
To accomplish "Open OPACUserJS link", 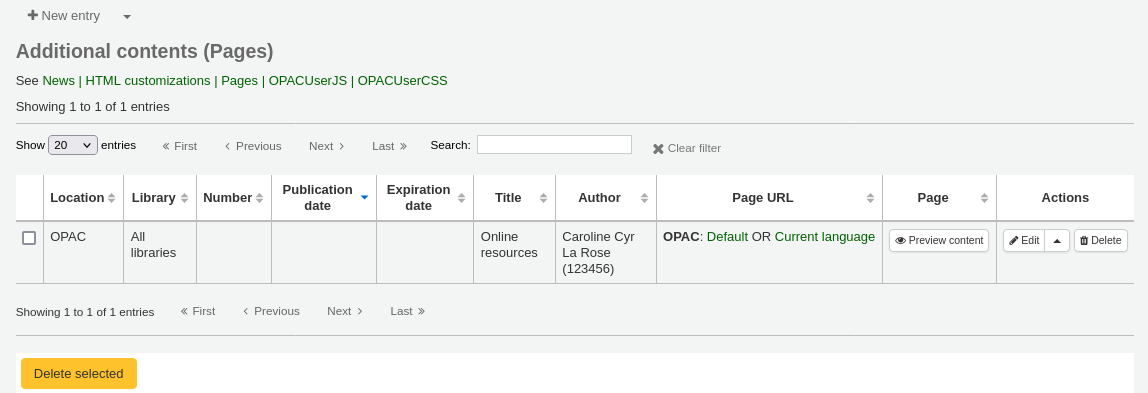I will point(308,81).
